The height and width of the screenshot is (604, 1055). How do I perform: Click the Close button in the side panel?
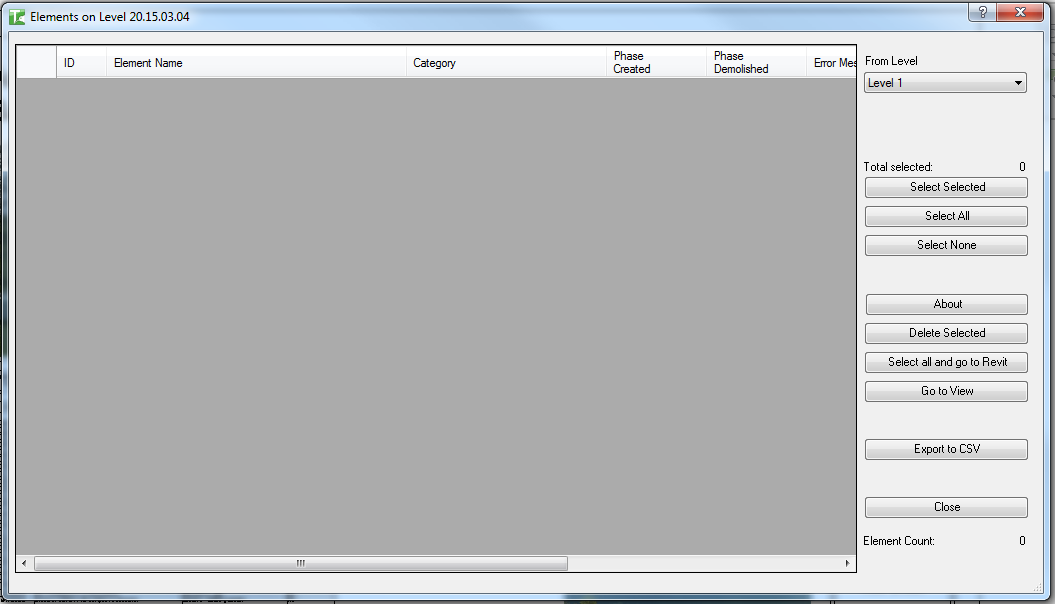[x=946, y=507]
